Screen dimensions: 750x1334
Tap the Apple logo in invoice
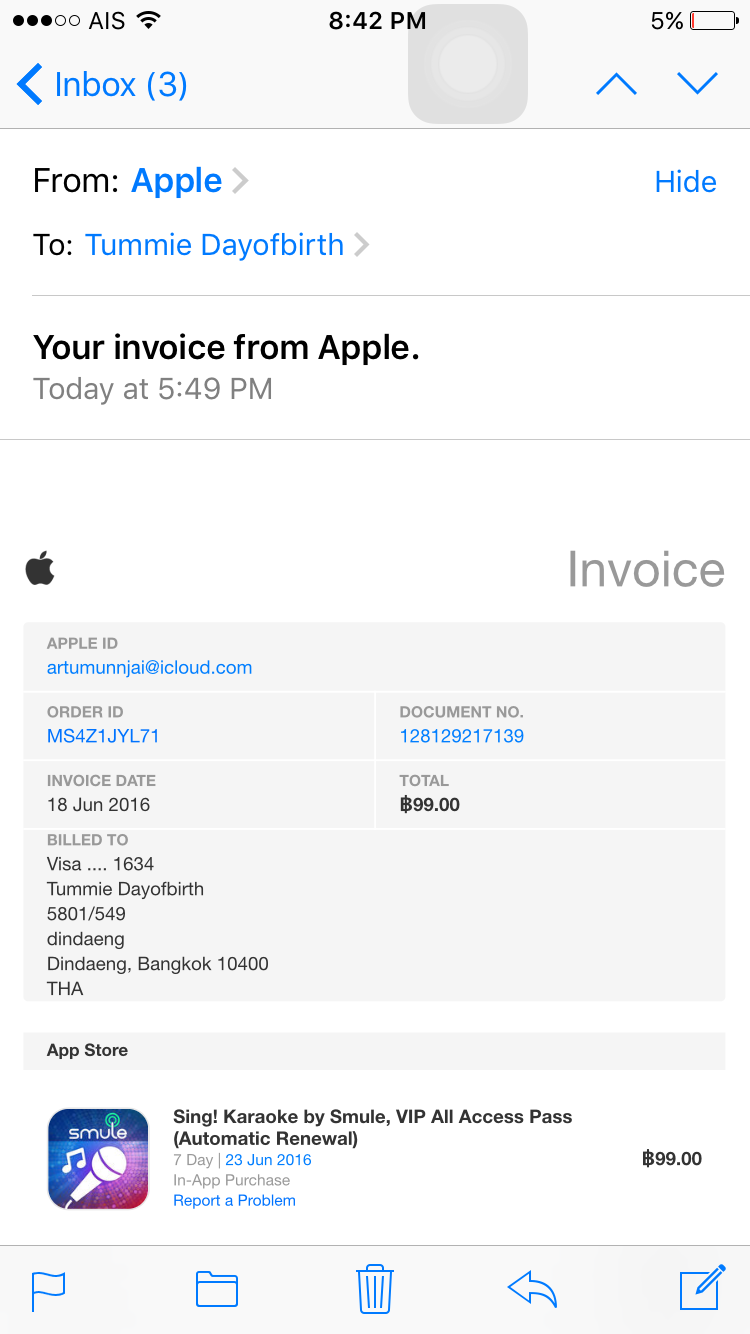point(40,569)
